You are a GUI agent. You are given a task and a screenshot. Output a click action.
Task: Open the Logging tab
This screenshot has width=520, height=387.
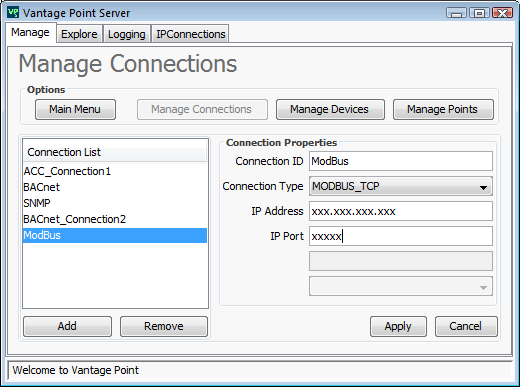point(127,34)
